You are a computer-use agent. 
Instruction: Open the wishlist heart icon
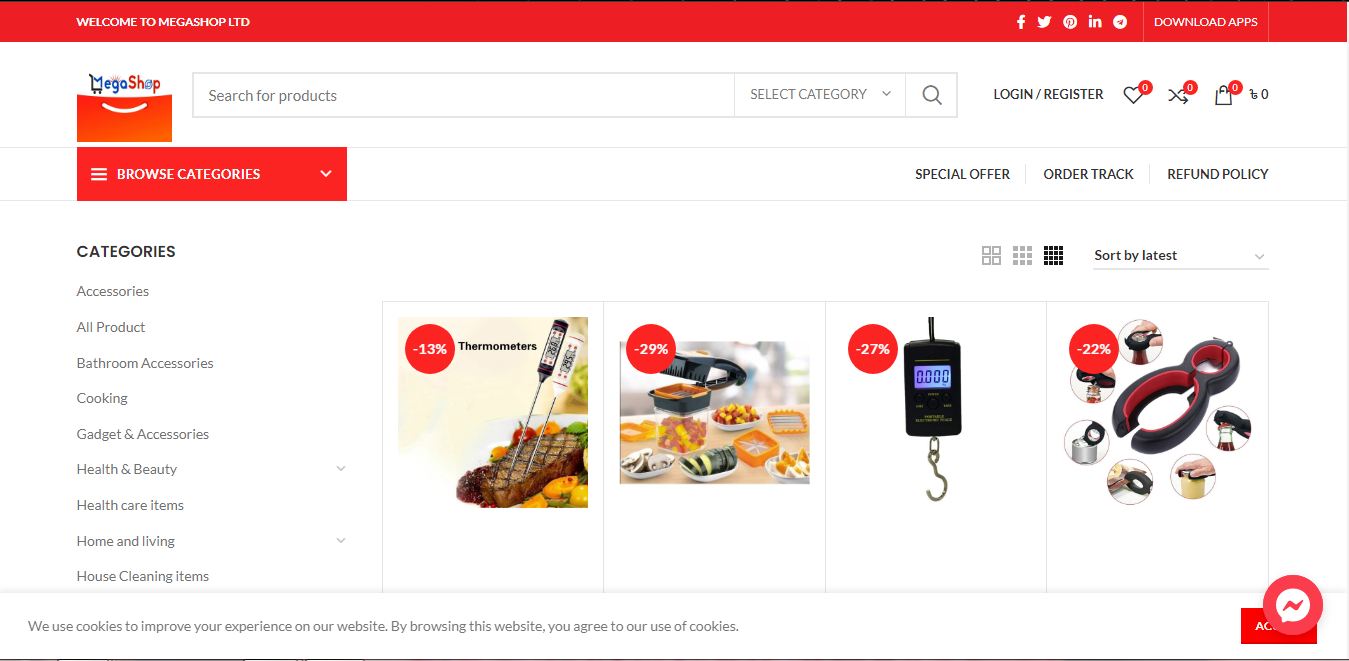coord(1133,95)
